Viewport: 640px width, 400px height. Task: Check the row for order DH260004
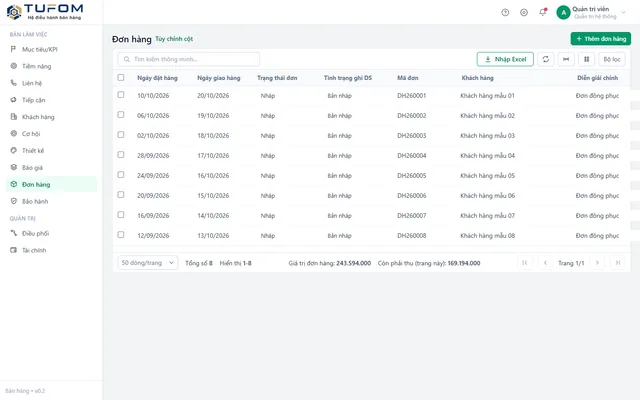121,155
